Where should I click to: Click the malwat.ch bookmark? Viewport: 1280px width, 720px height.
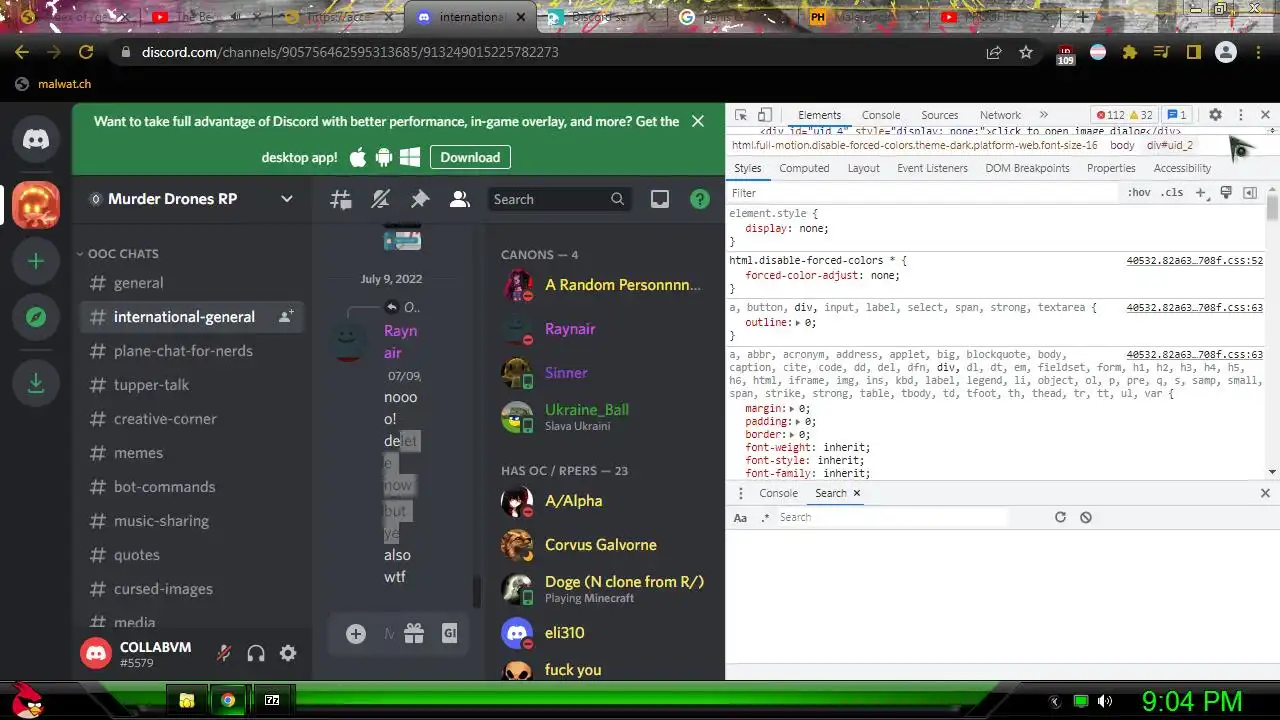[x=53, y=84]
